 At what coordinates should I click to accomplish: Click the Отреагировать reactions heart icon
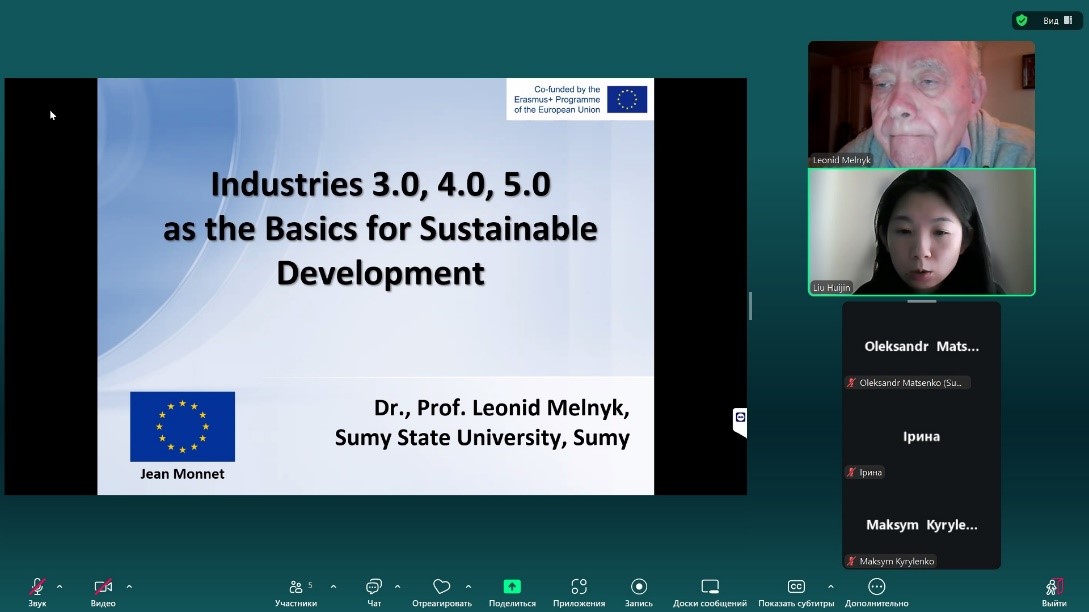[441, 587]
